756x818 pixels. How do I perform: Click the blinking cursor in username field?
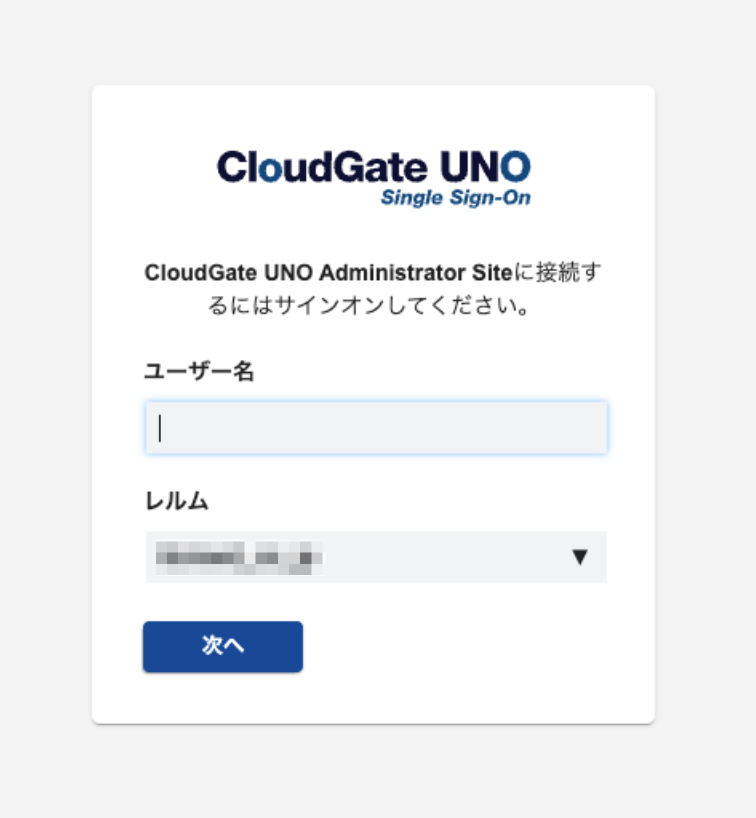160,428
